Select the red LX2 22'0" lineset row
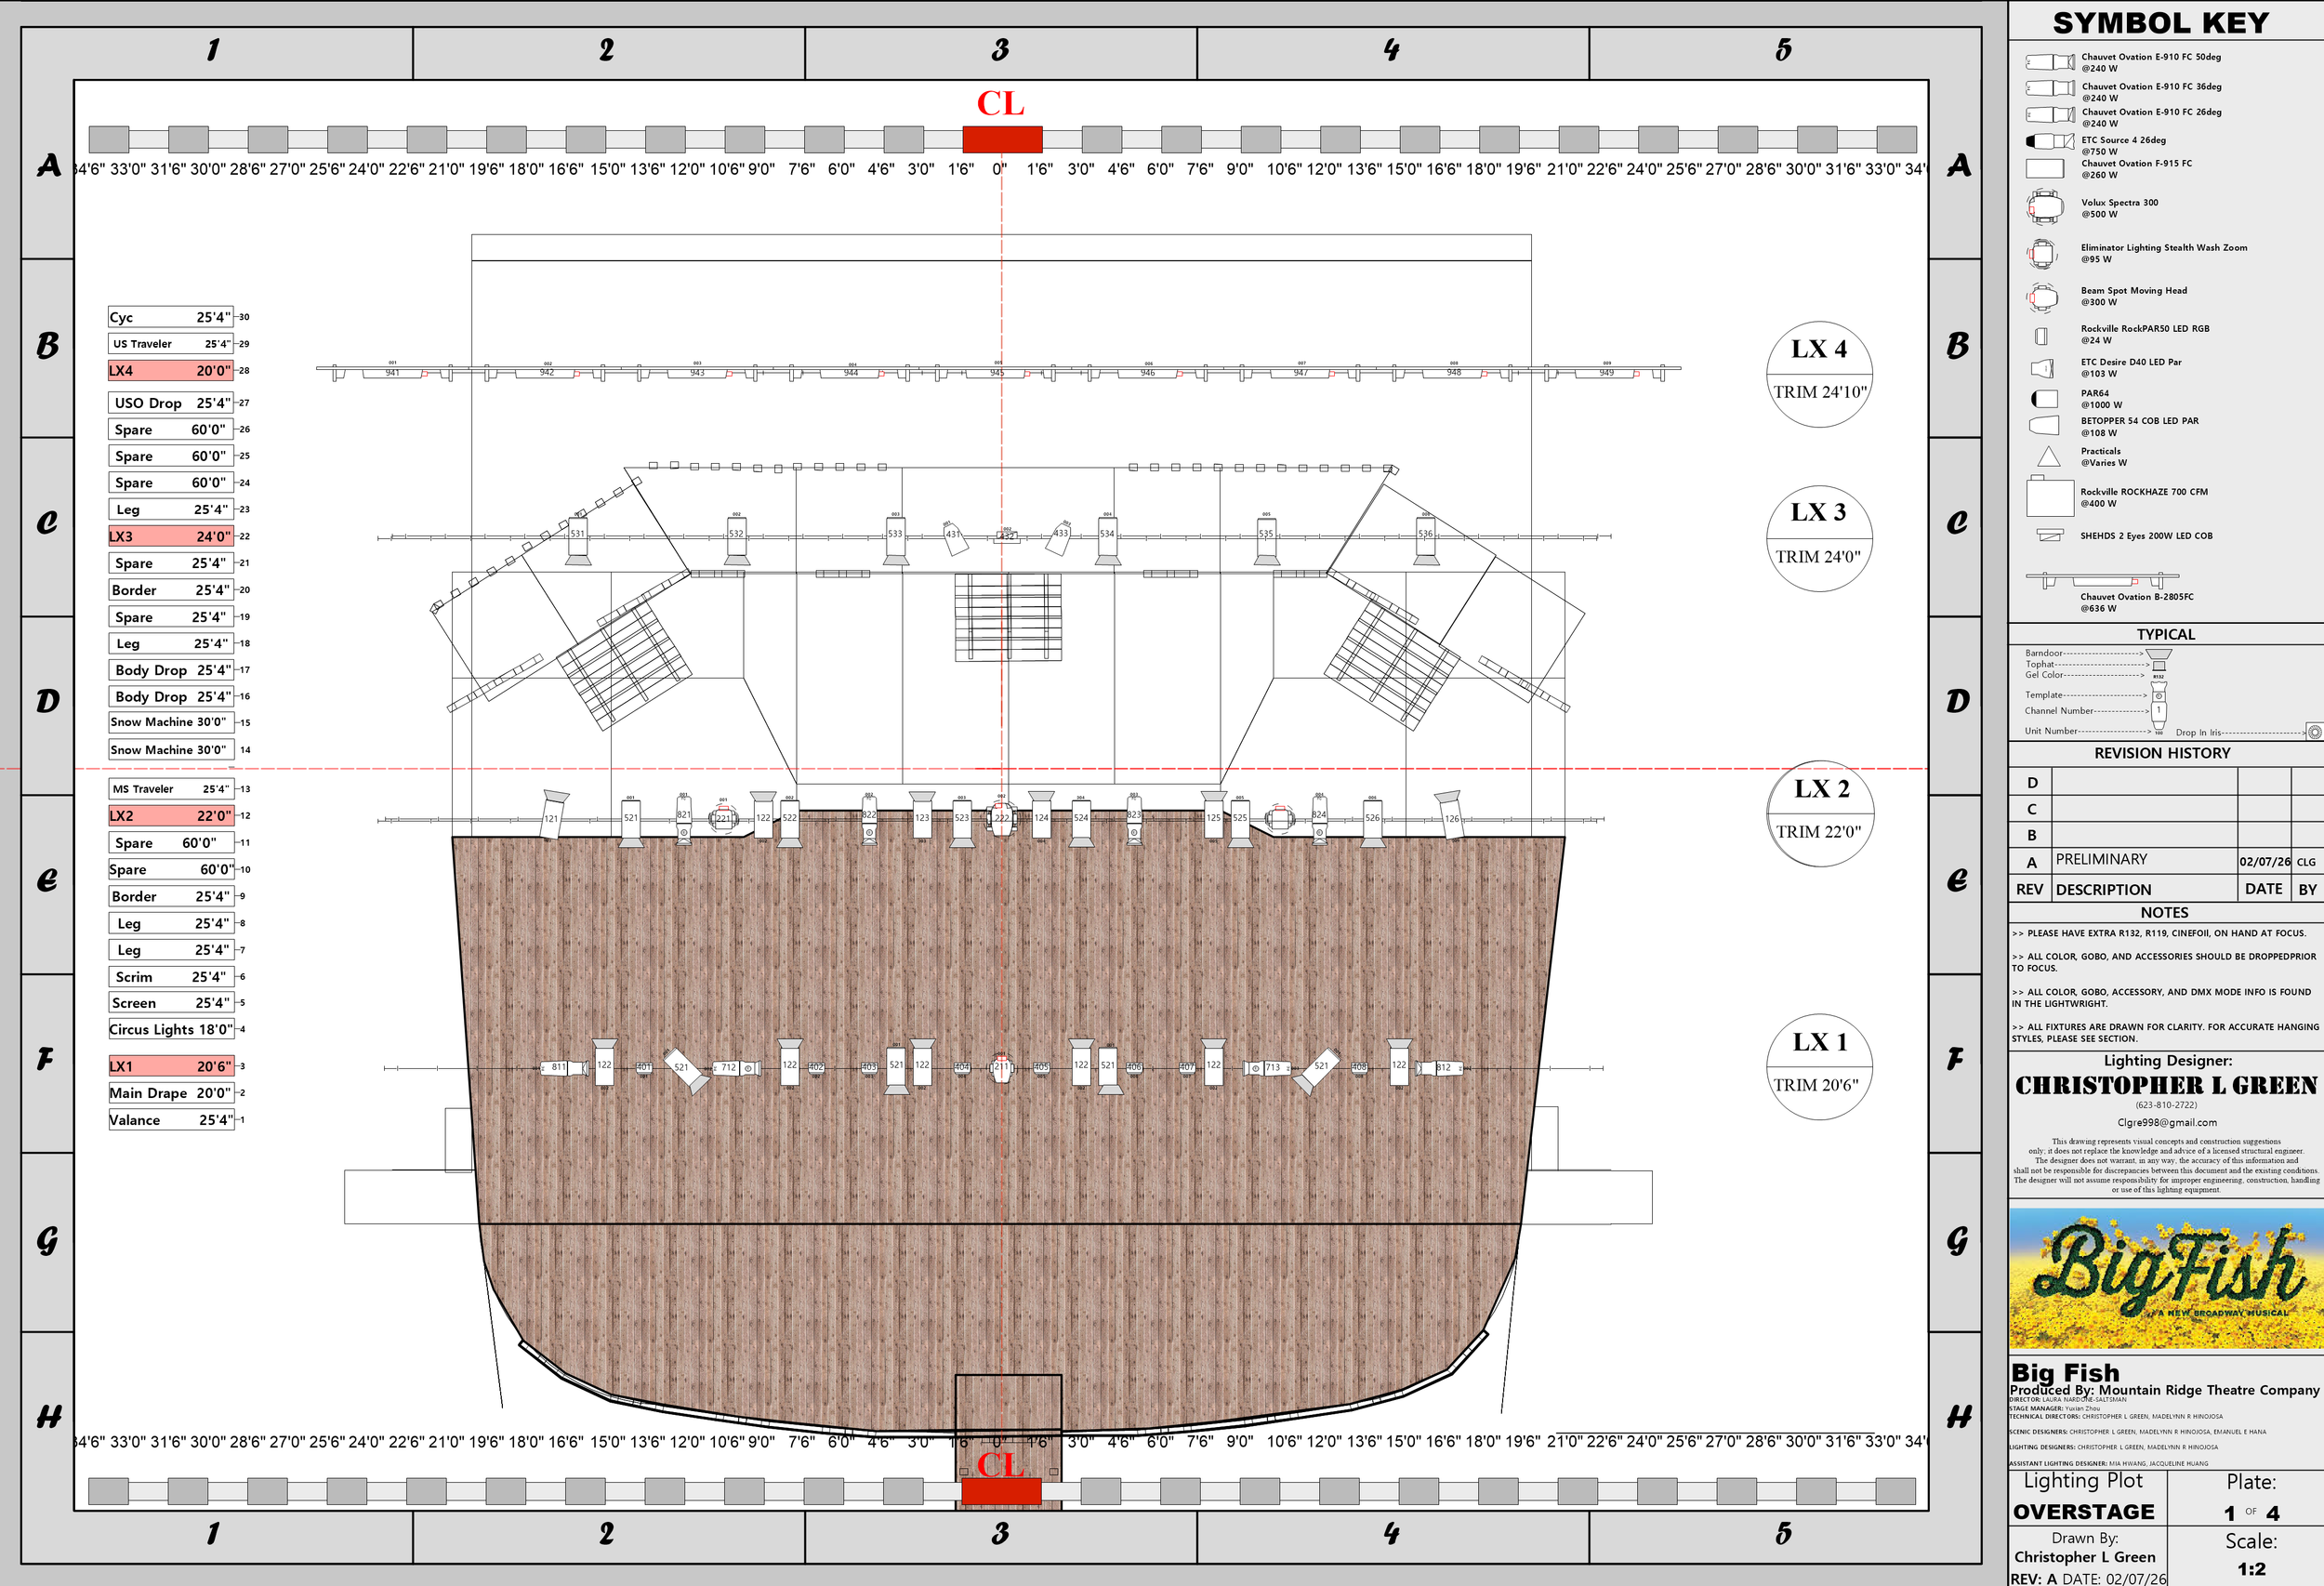 coord(170,815)
